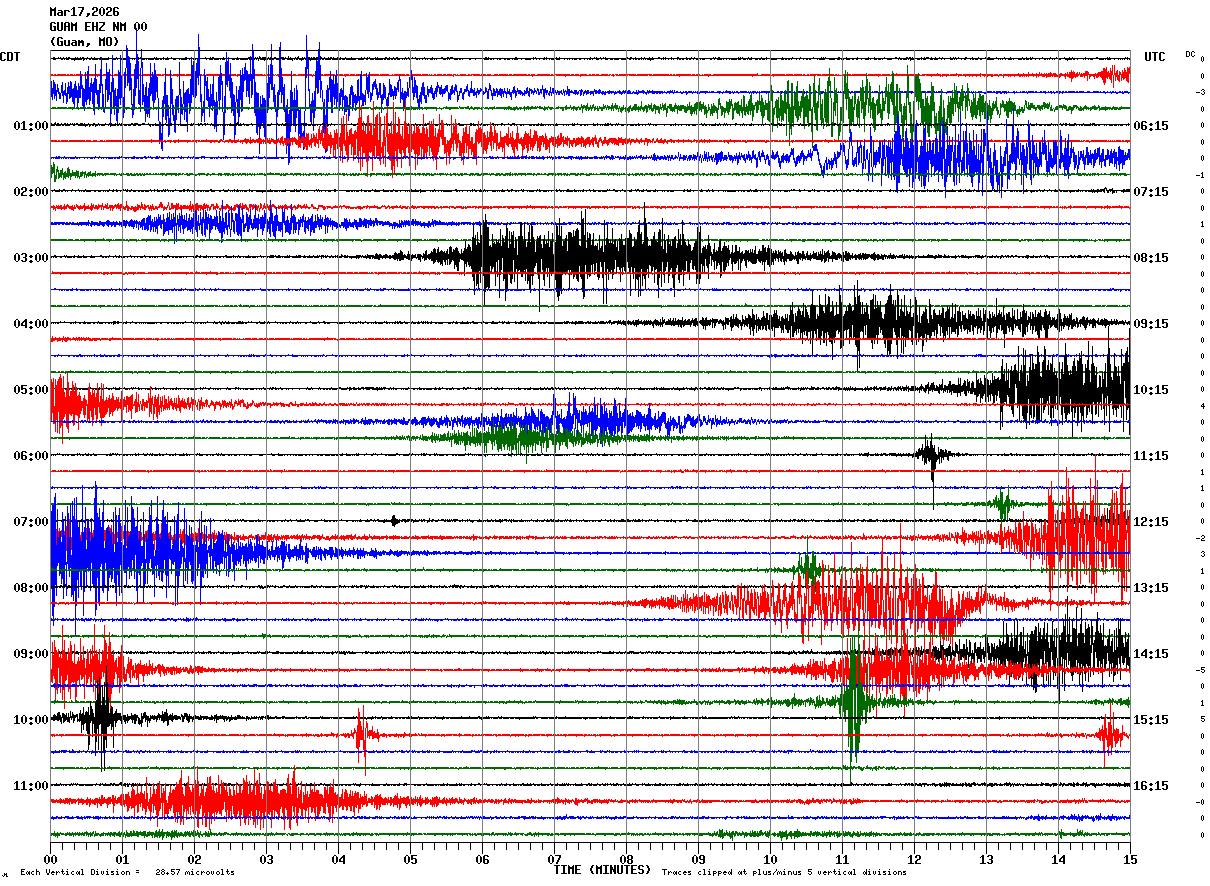Click the 09:15 UTC row label
1210x886 pixels.
pyautogui.click(x=1151, y=324)
